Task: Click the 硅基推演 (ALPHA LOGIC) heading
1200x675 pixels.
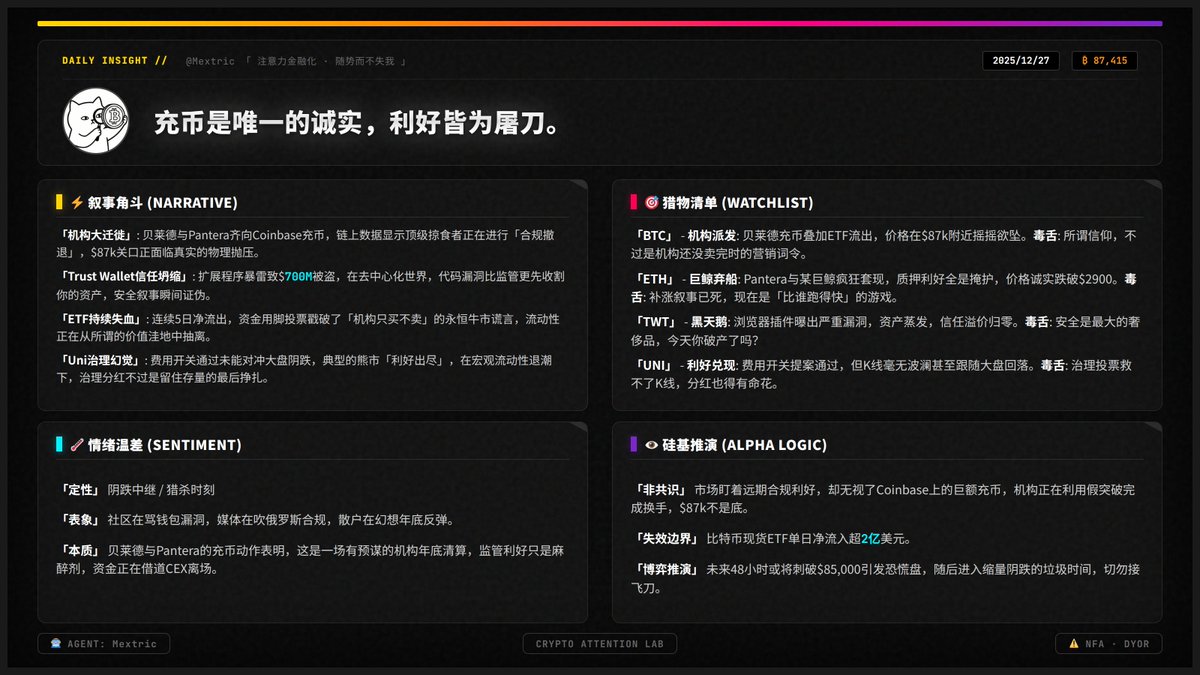Action: coord(744,445)
